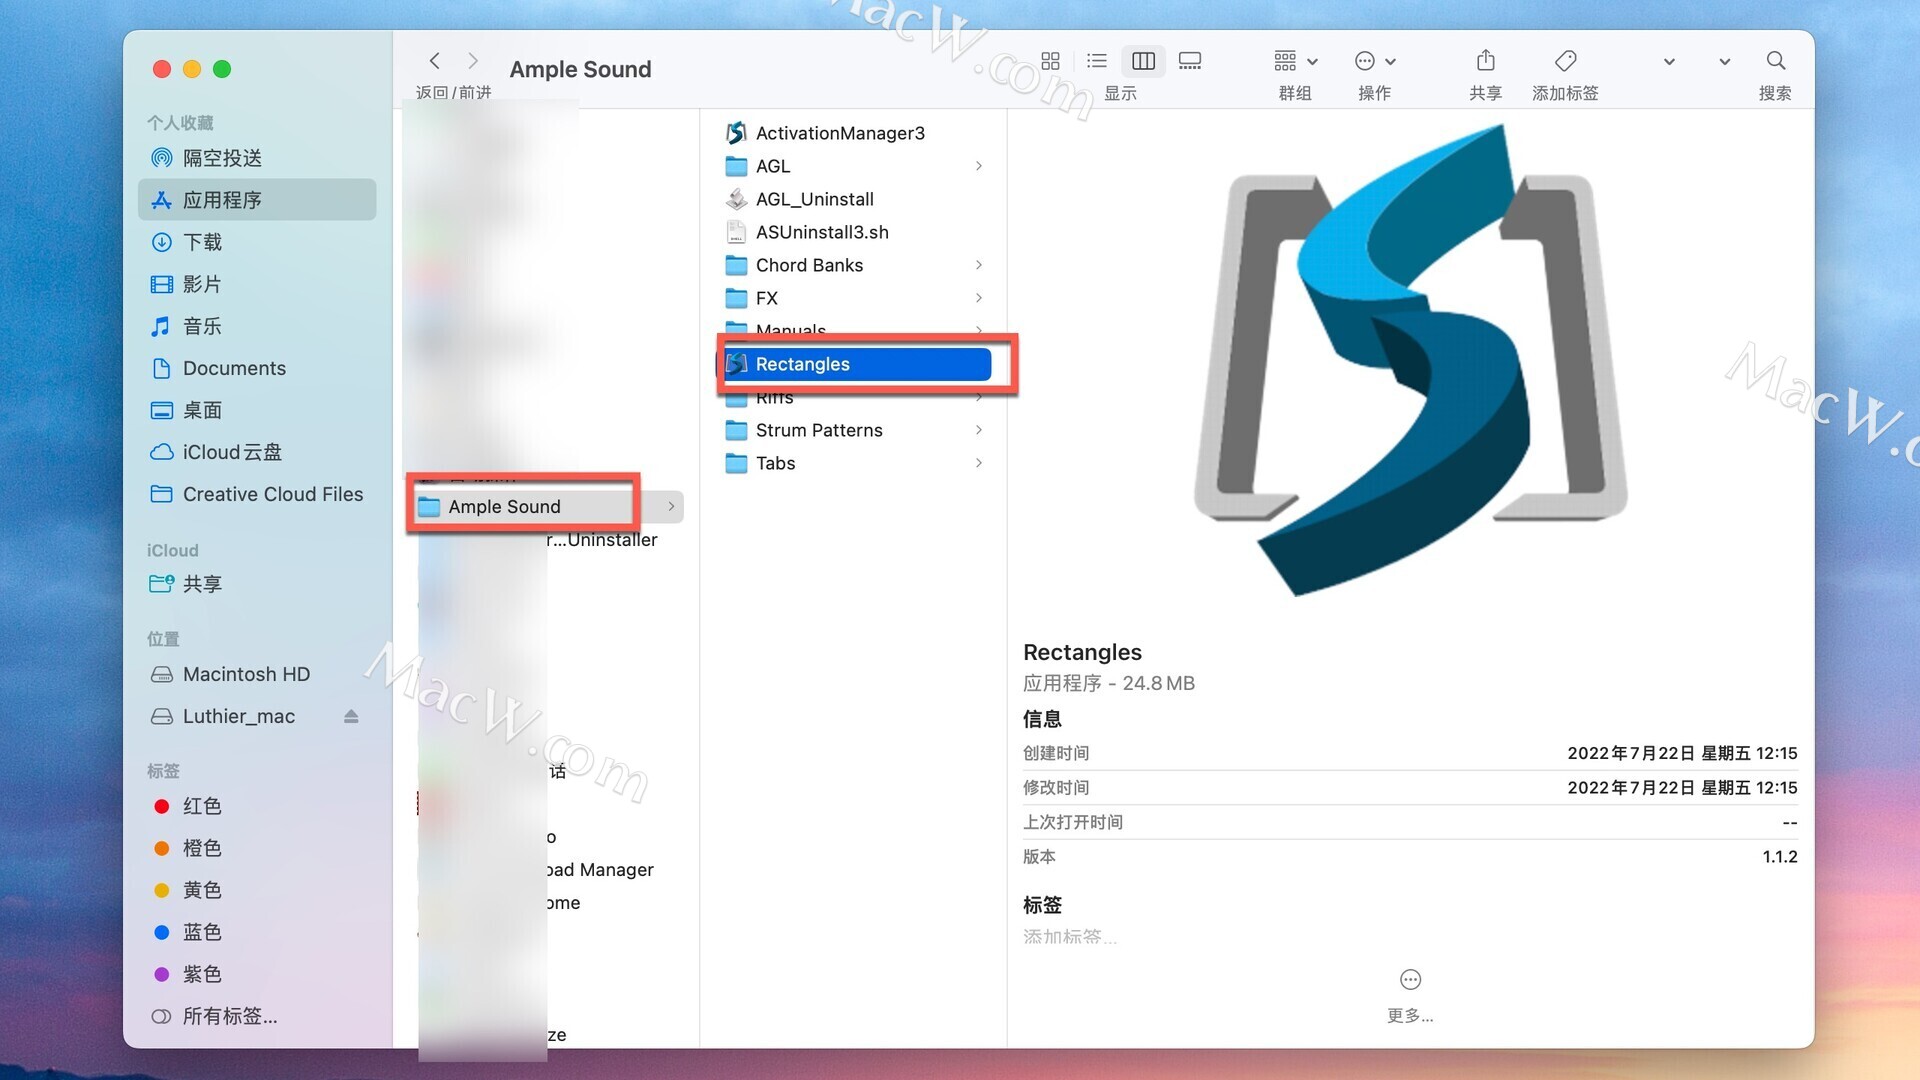Click the More (更多…) button
This screenshot has width=1920, height=1080.
tap(1410, 996)
